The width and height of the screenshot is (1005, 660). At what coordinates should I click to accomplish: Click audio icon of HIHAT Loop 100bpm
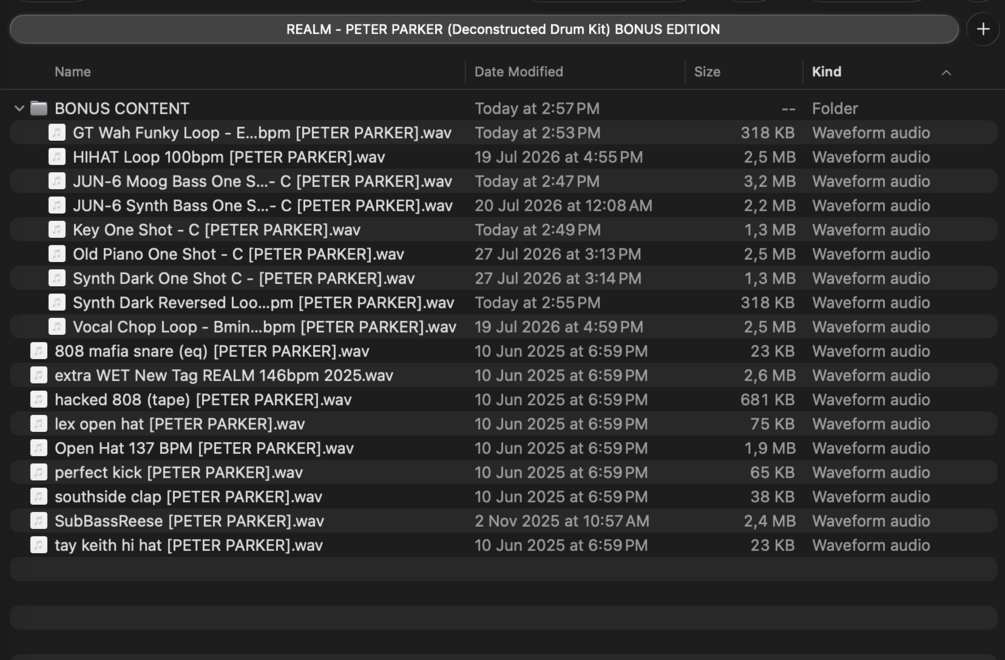point(57,157)
